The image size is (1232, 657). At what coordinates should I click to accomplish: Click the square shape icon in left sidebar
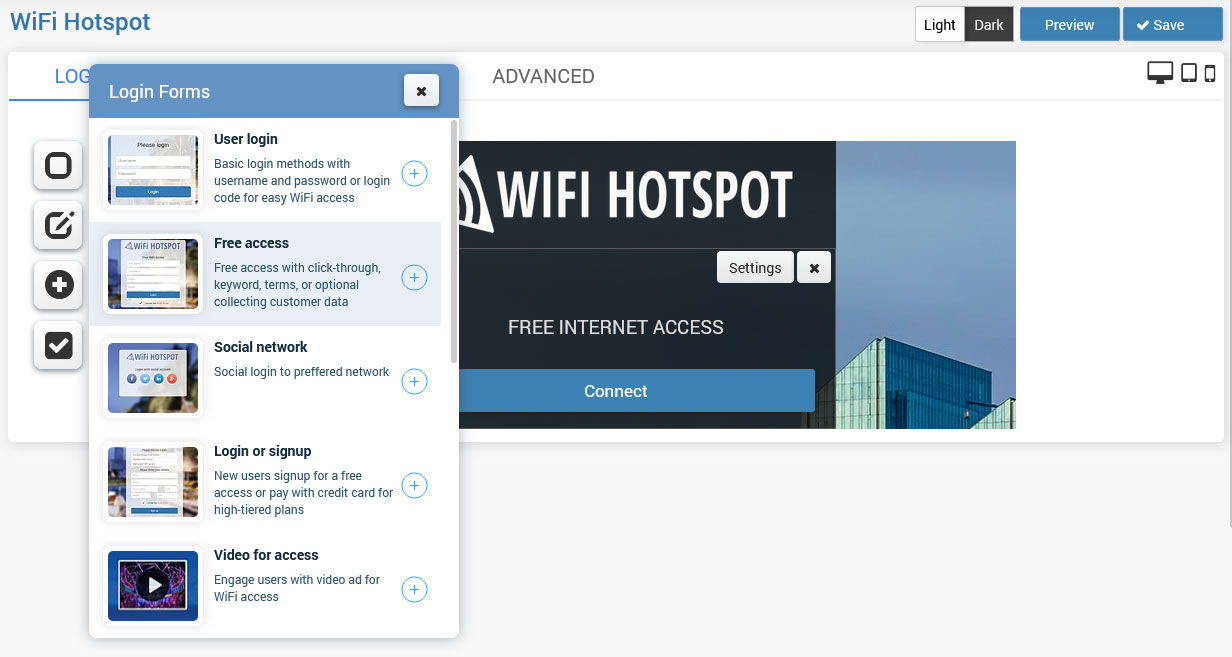[58, 165]
